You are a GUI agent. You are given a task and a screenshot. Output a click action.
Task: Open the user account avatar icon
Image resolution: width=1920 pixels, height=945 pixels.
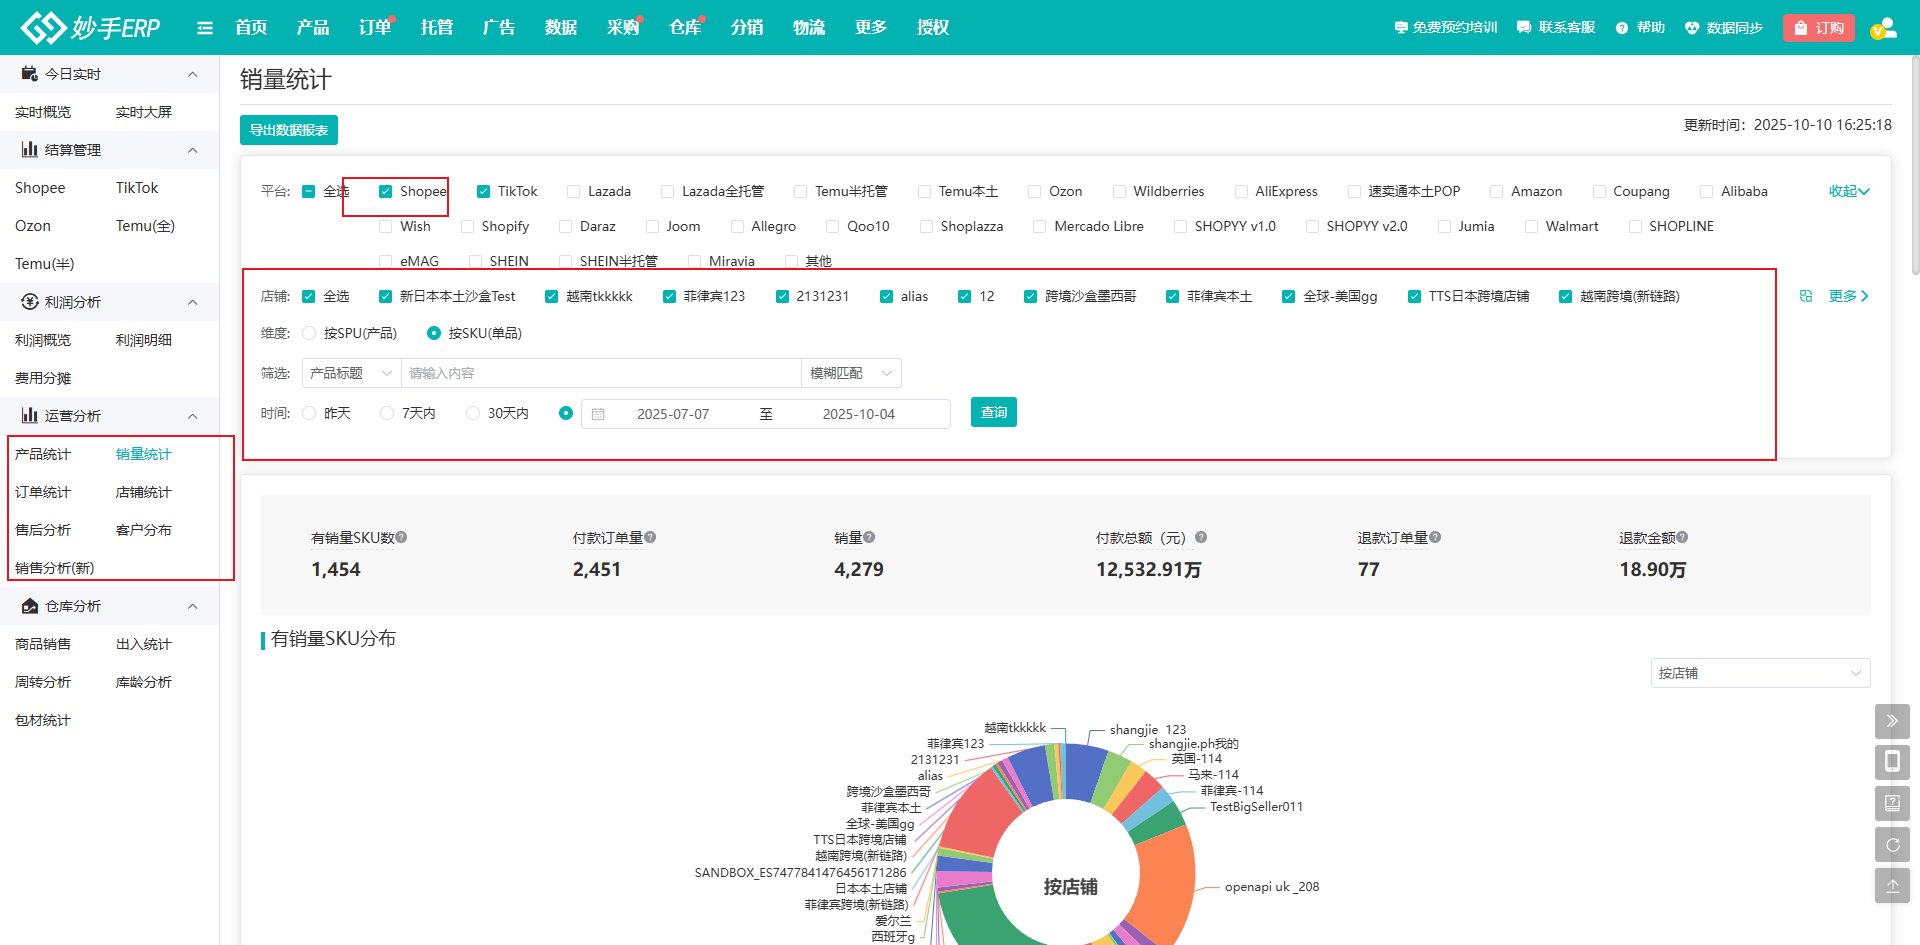(x=1883, y=28)
